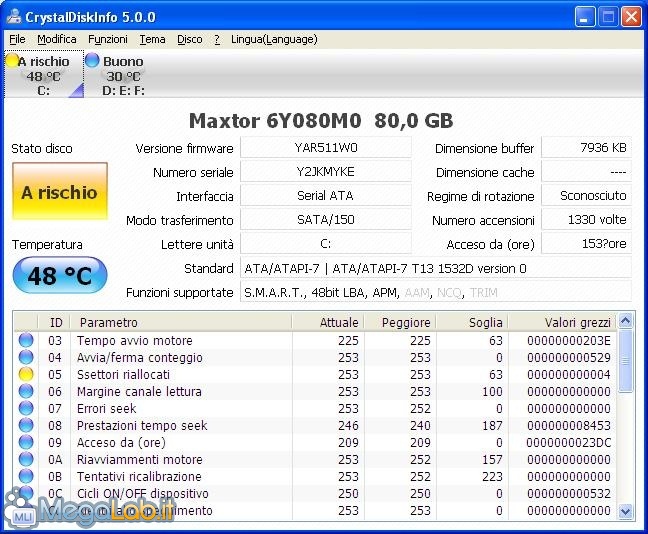This screenshot has width=648, height=534.
Task: Click greyed-out TRIM in supported functions
Action: 484,293
